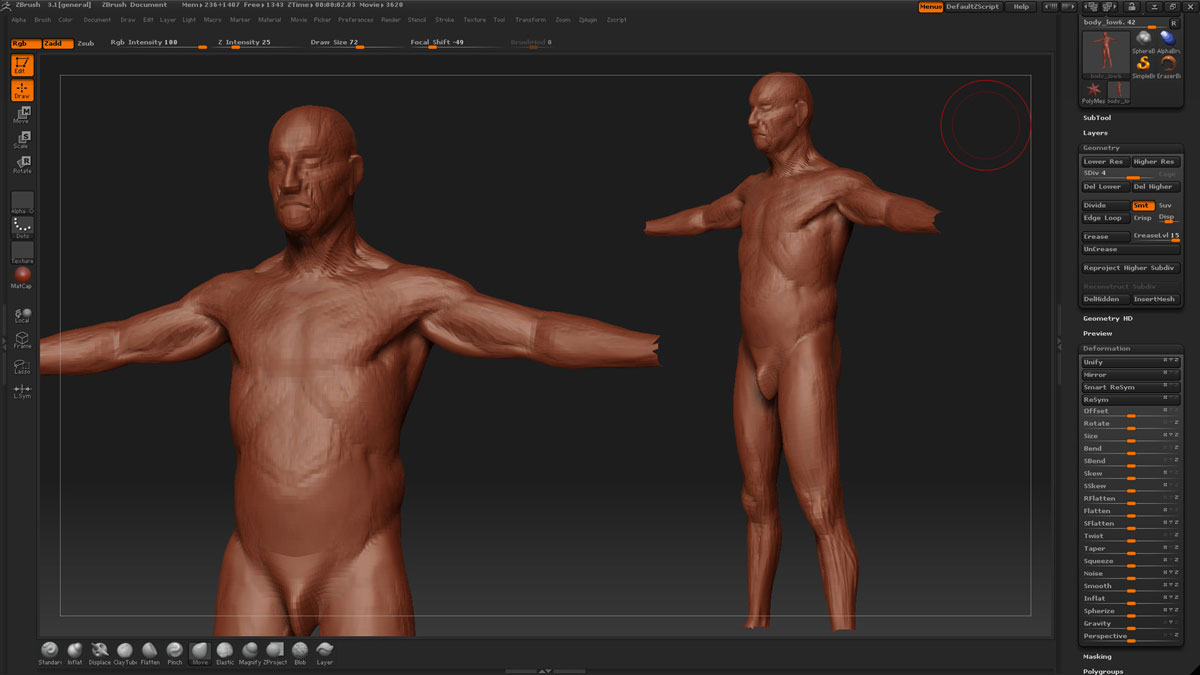This screenshot has width=1200, height=675.
Task: Activate the Scale tool
Action: tap(22, 139)
